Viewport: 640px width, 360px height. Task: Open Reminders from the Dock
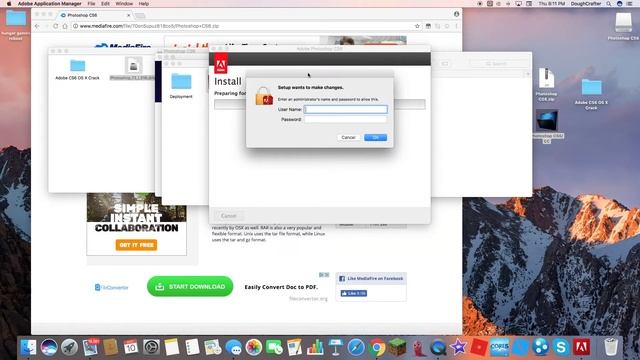pyautogui.click(x=192, y=347)
